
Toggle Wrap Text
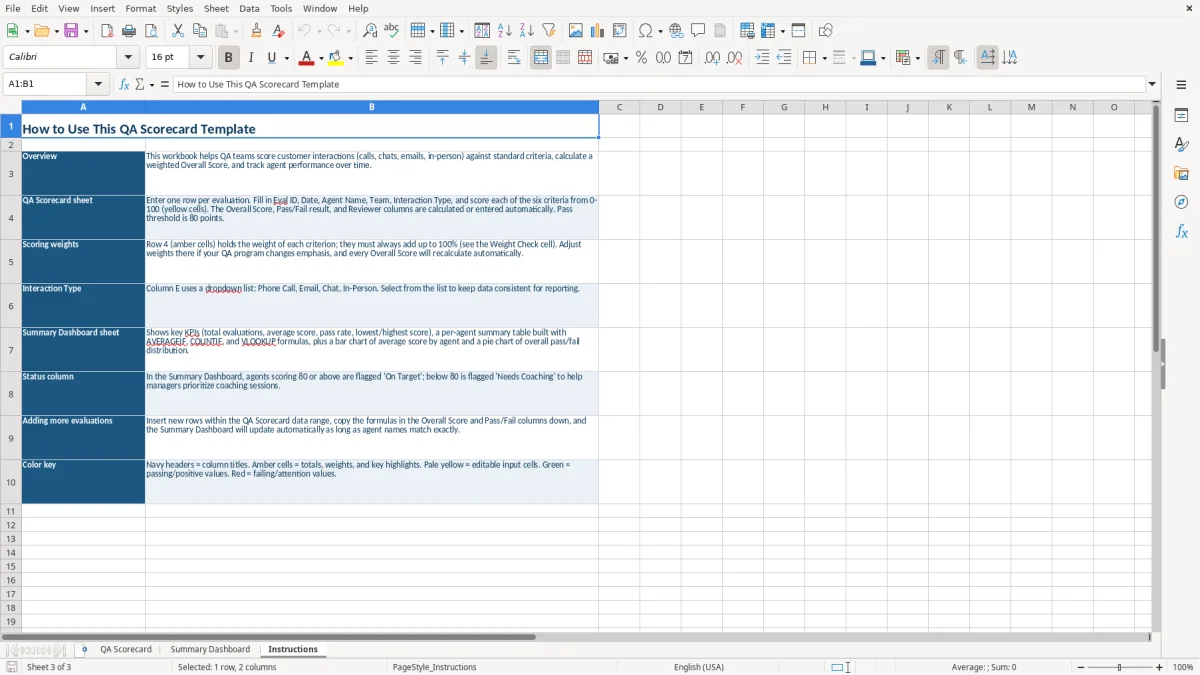click(513, 58)
